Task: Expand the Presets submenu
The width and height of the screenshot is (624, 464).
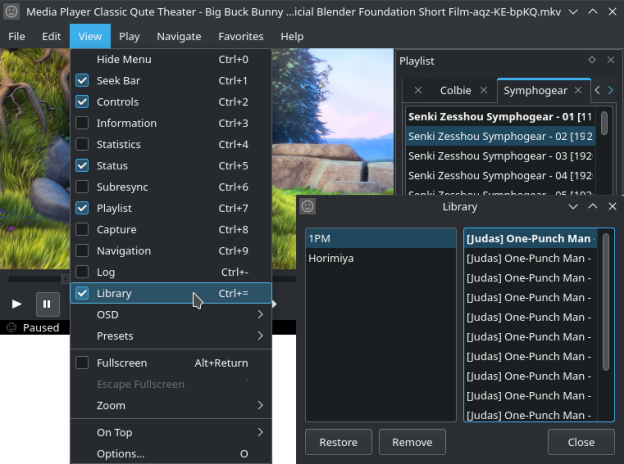Action: 170,336
